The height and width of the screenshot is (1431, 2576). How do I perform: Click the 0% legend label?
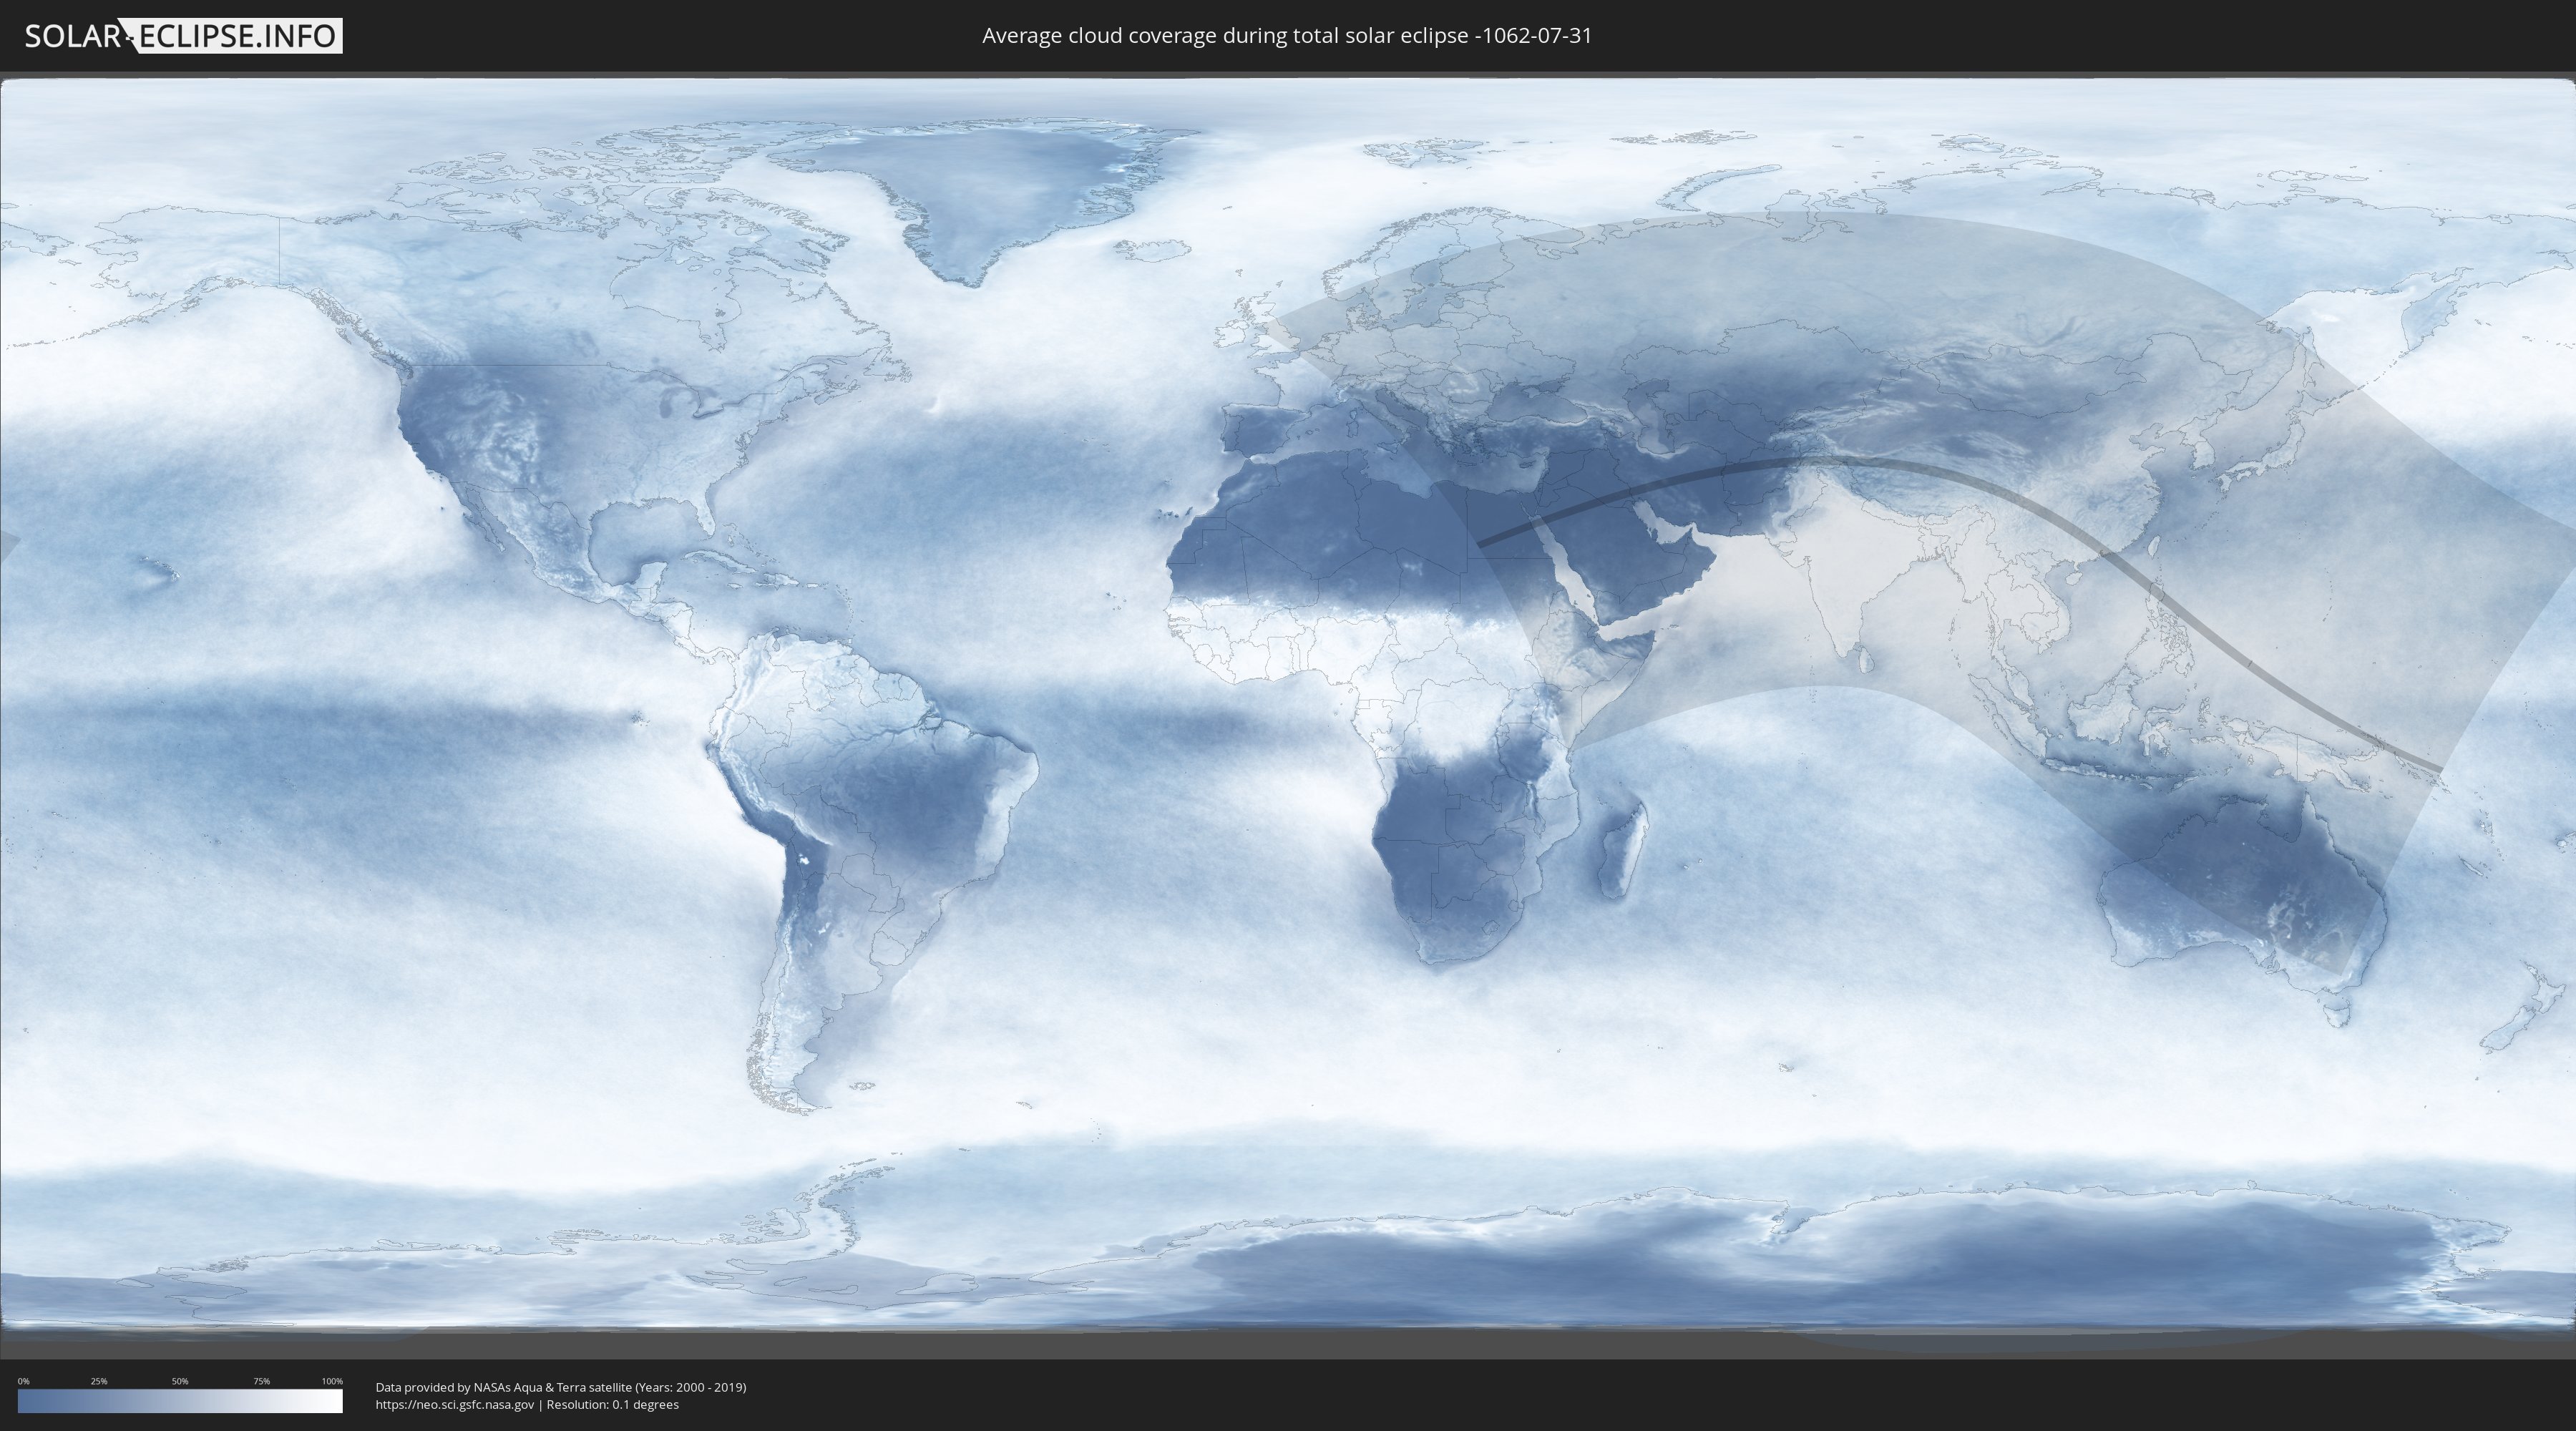pyautogui.click(x=24, y=1381)
